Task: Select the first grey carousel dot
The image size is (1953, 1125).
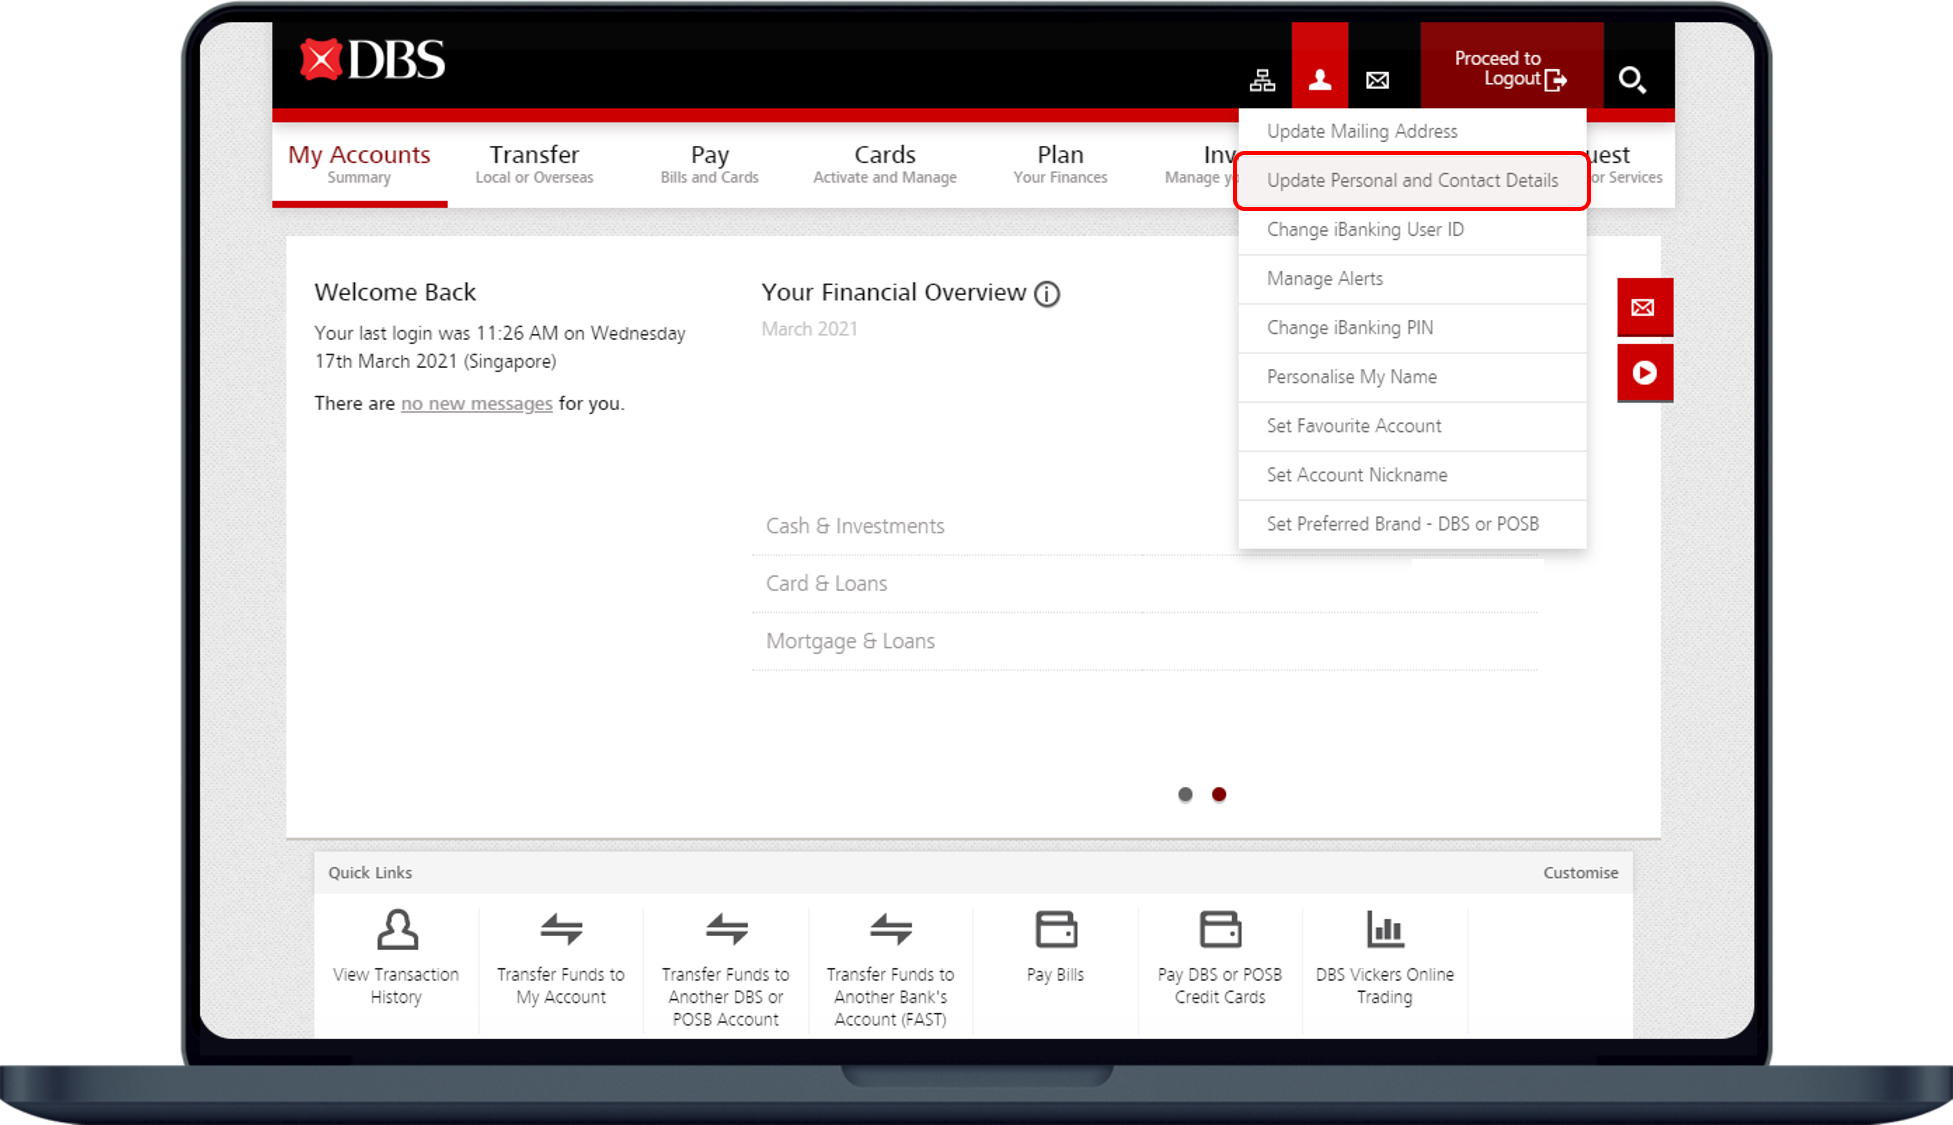Action: tap(1185, 795)
